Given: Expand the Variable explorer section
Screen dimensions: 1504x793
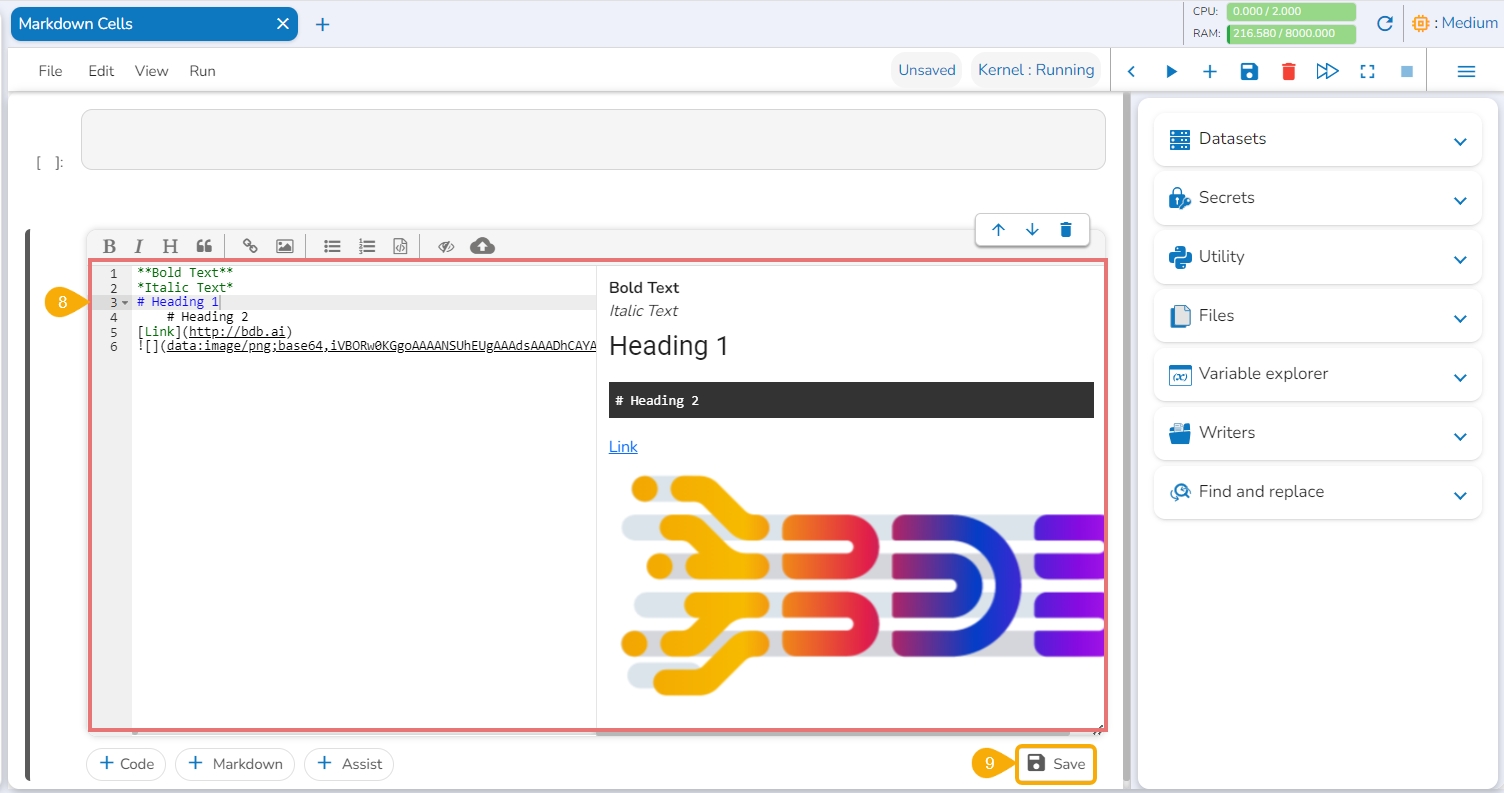Looking at the screenshot, I should 1317,374.
